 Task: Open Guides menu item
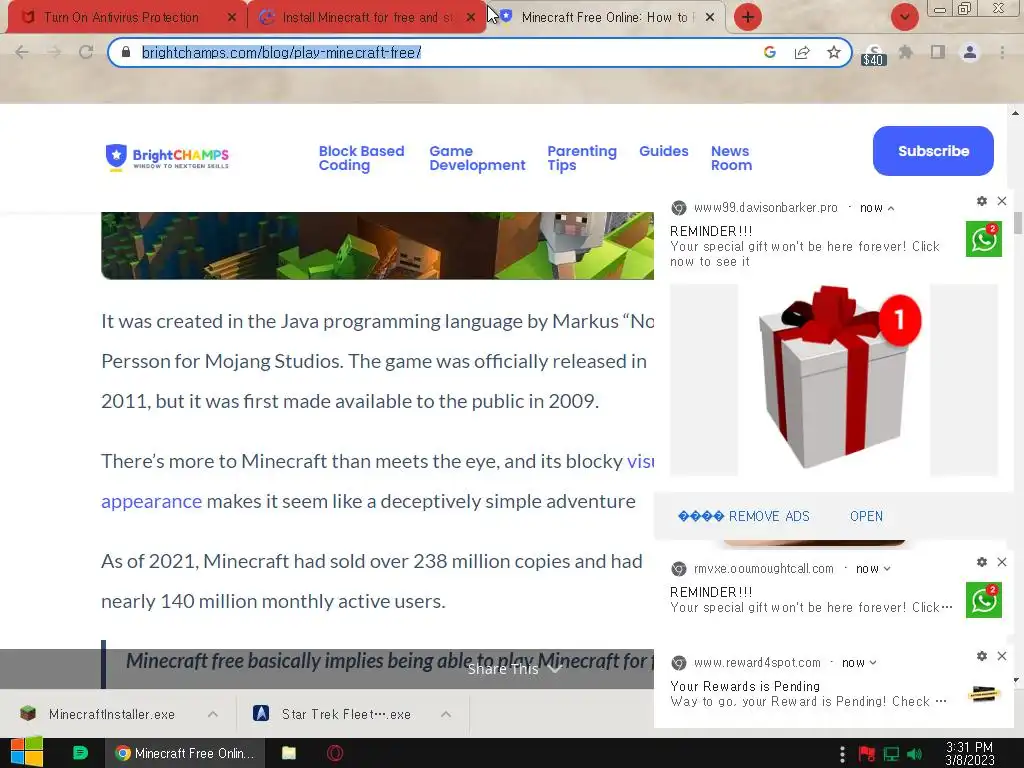click(664, 151)
